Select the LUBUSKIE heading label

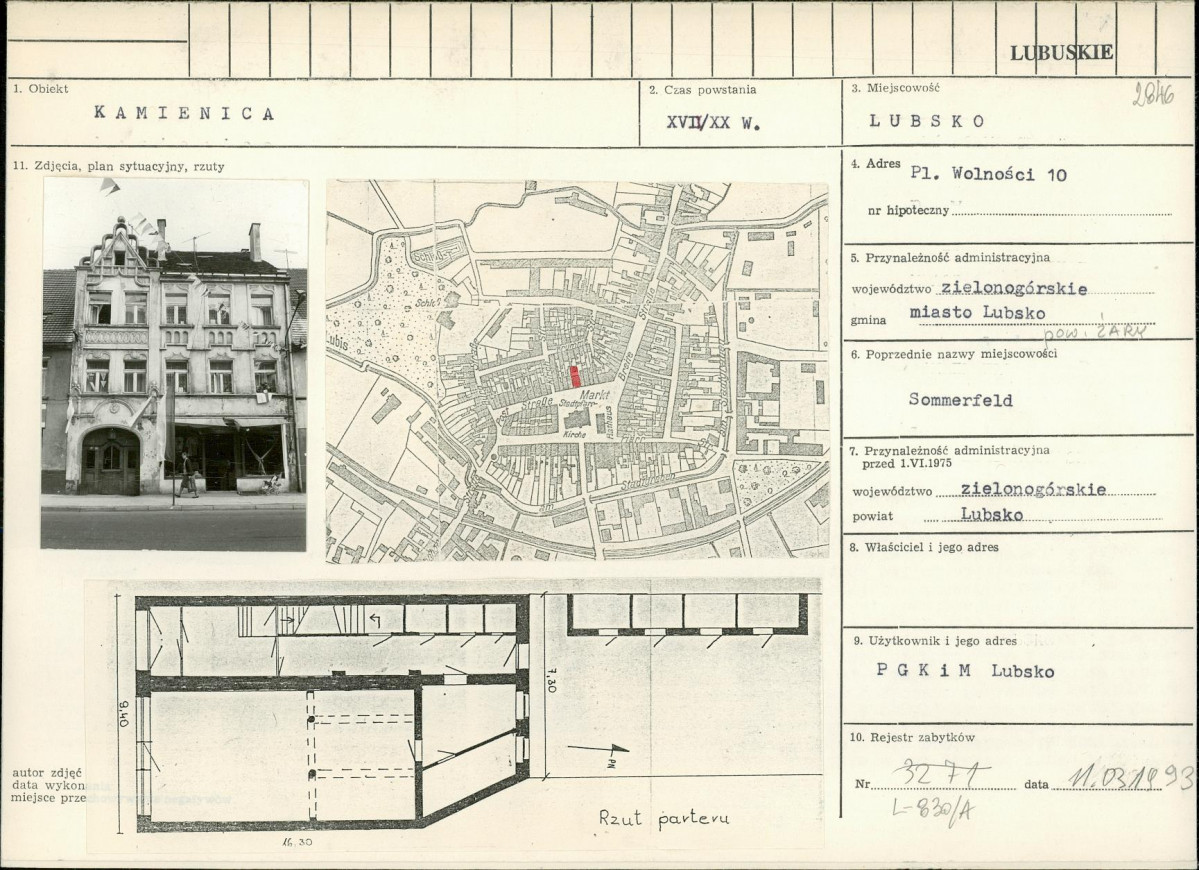pyautogui.click(x=1061, y=53)
